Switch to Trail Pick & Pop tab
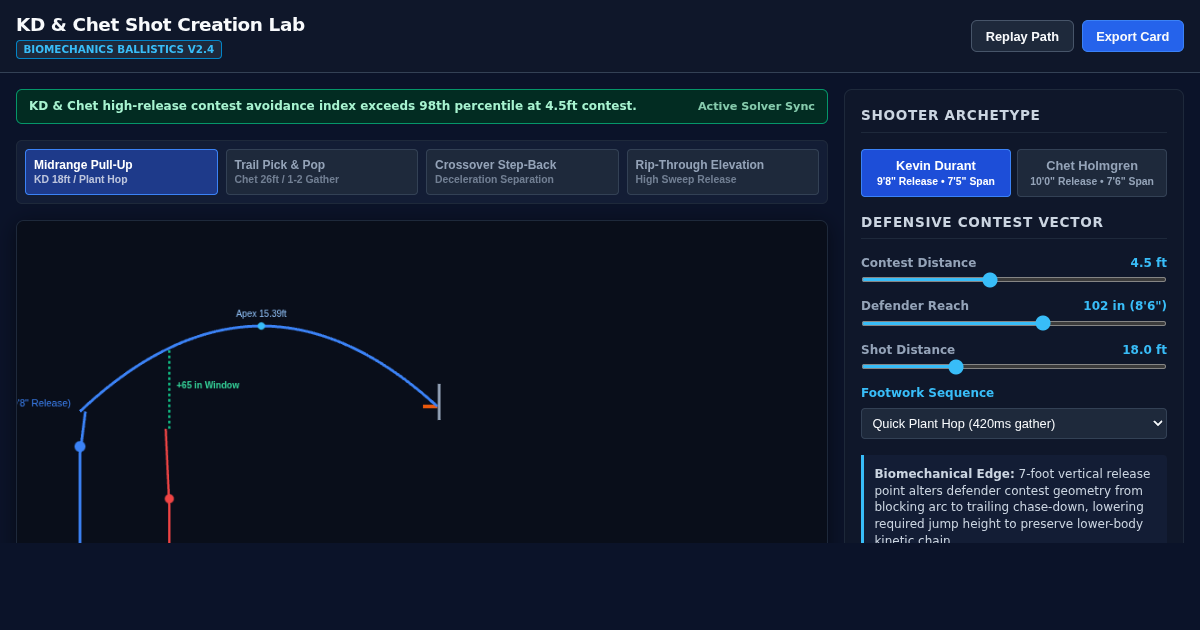Viewport: 1200px width, 630px height. (322, 172)
